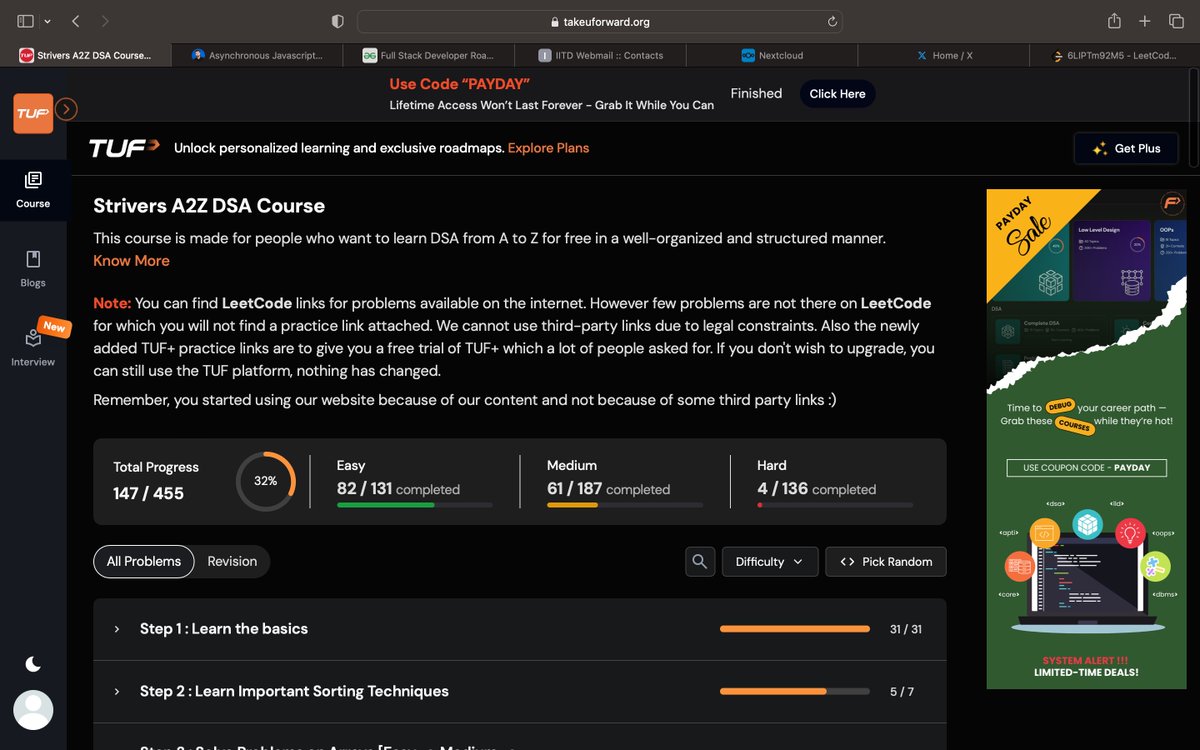The width and height of the screenshot is (1200, 750).
Task: Click the Easy progress bar
Action: point(414,505)
